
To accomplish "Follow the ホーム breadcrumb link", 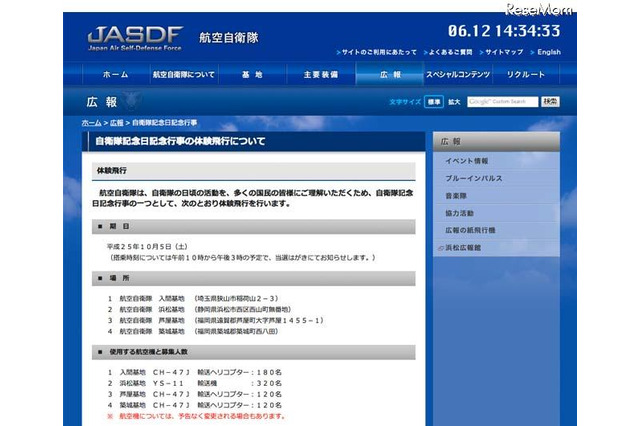I will (x=91, y=123).
